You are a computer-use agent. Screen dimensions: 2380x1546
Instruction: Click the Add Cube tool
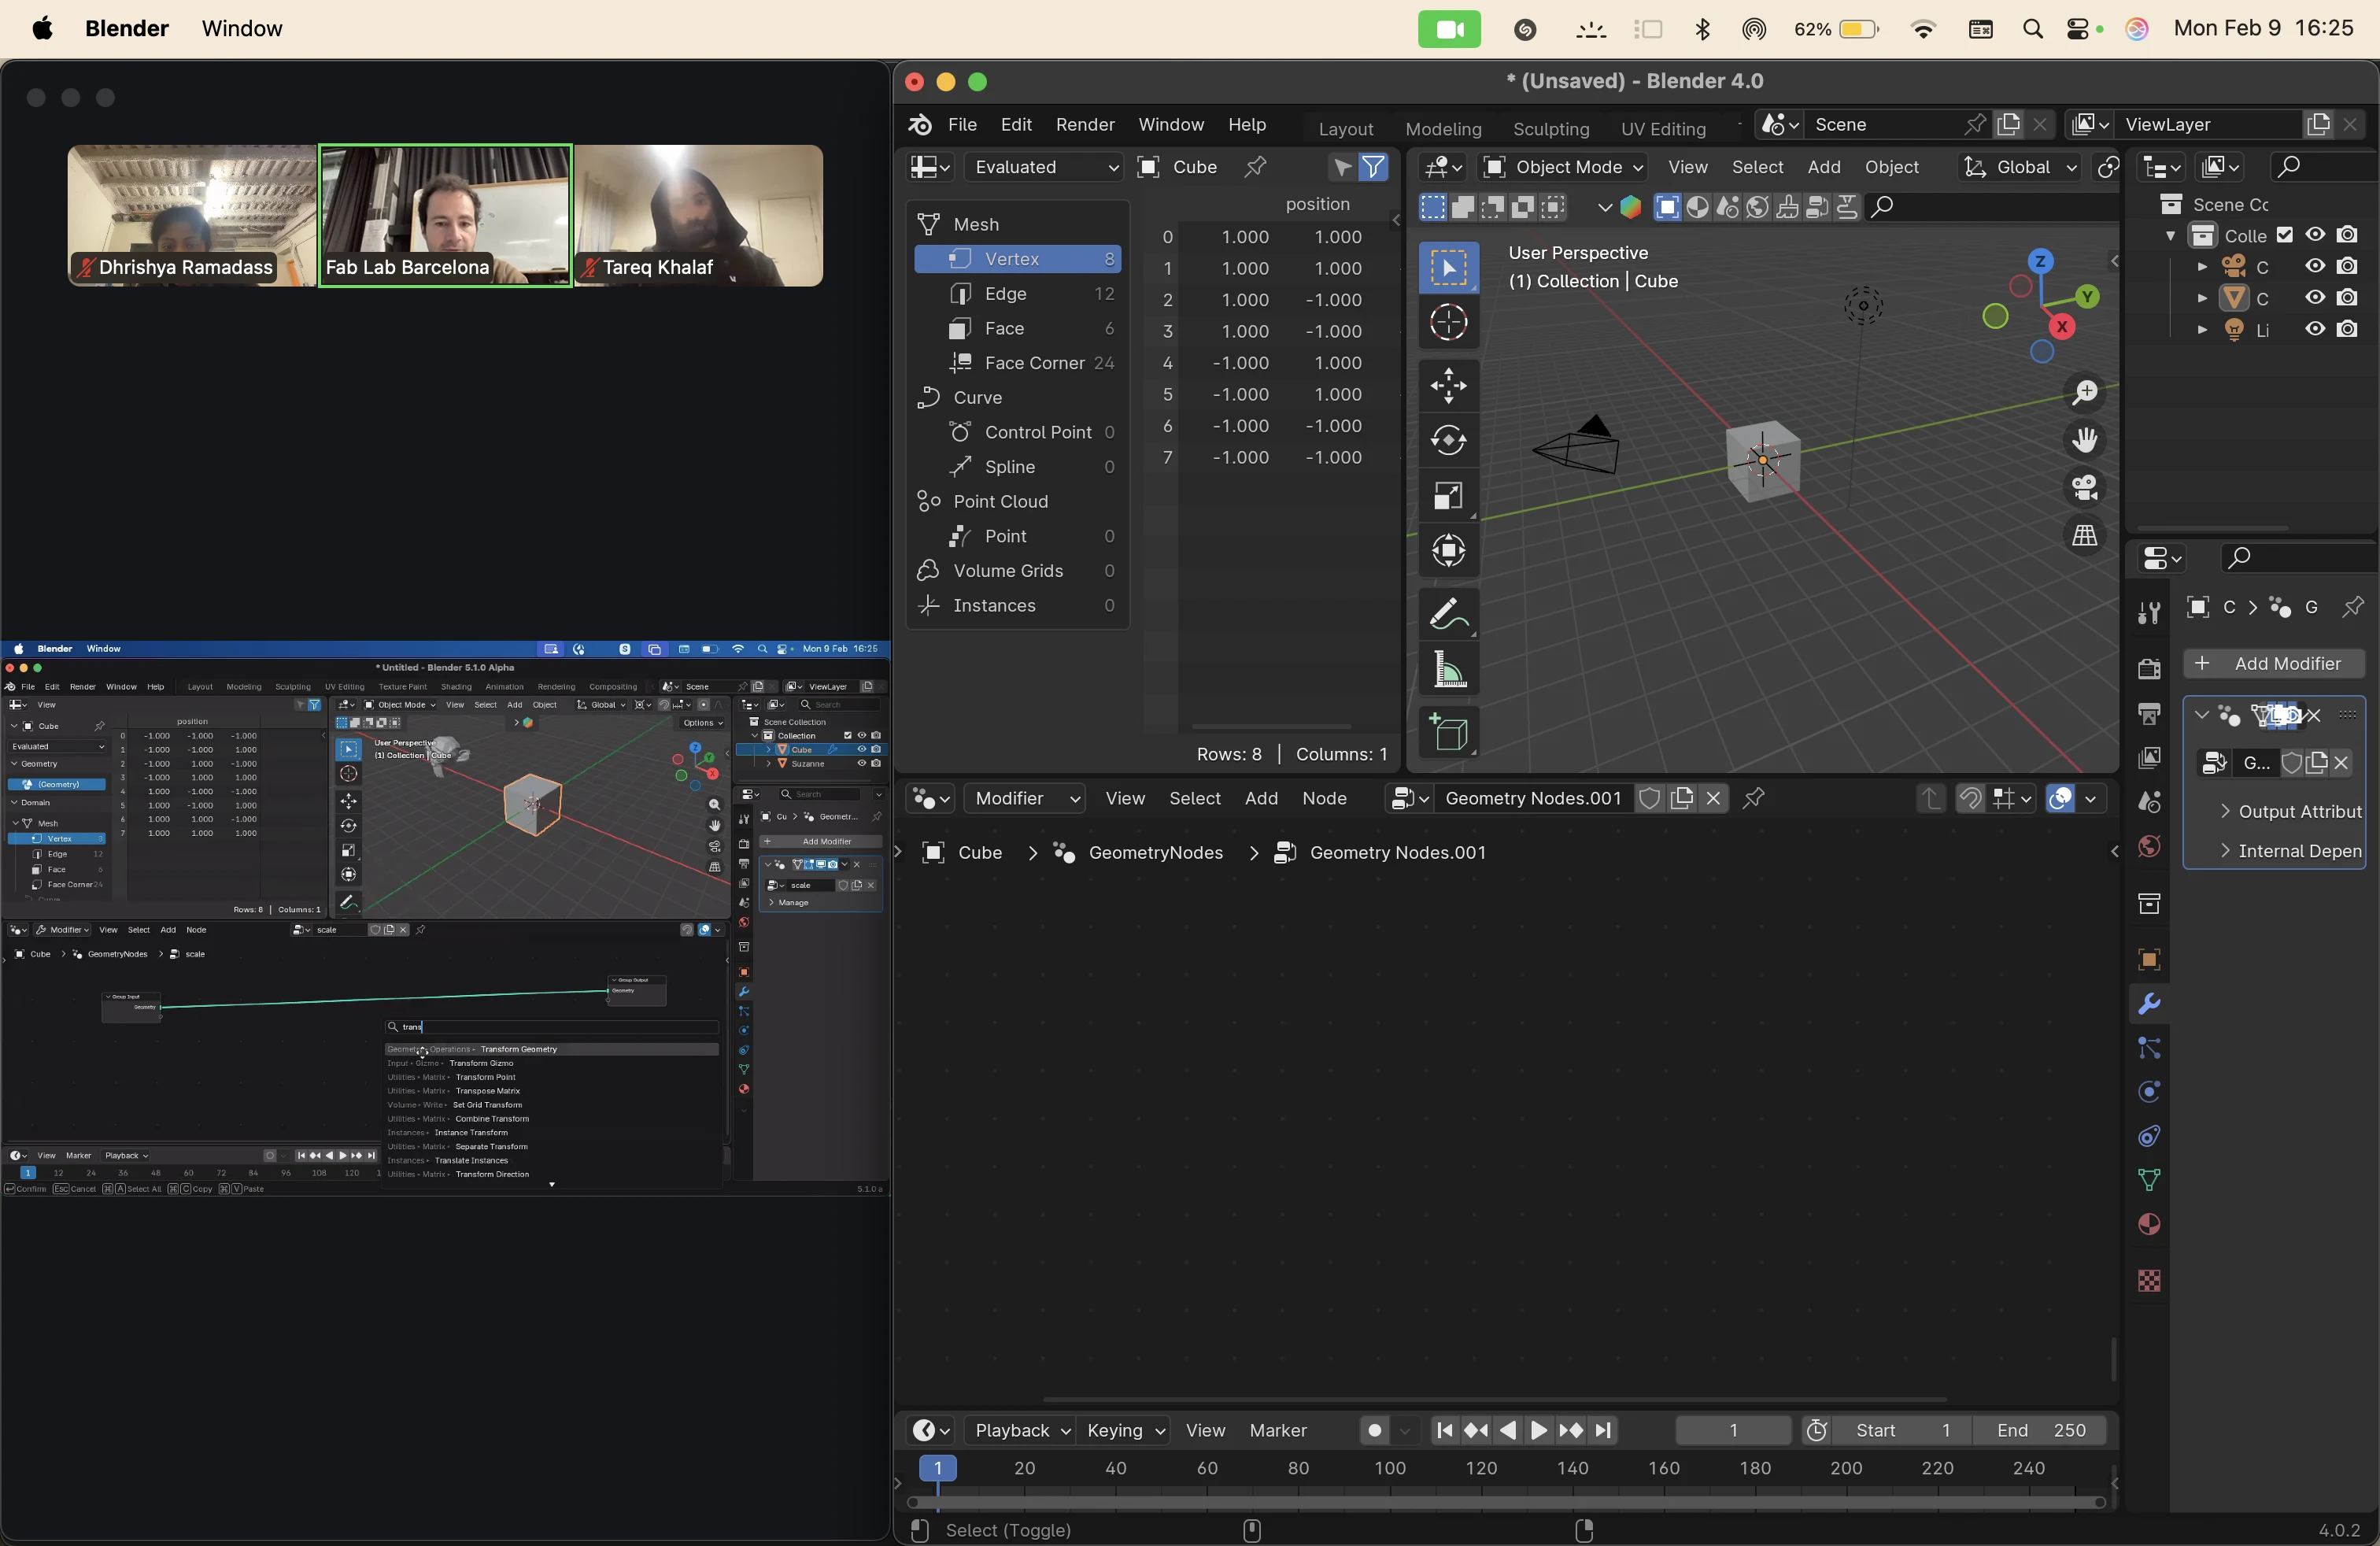pyautogui.click(x=1448, y=733)
